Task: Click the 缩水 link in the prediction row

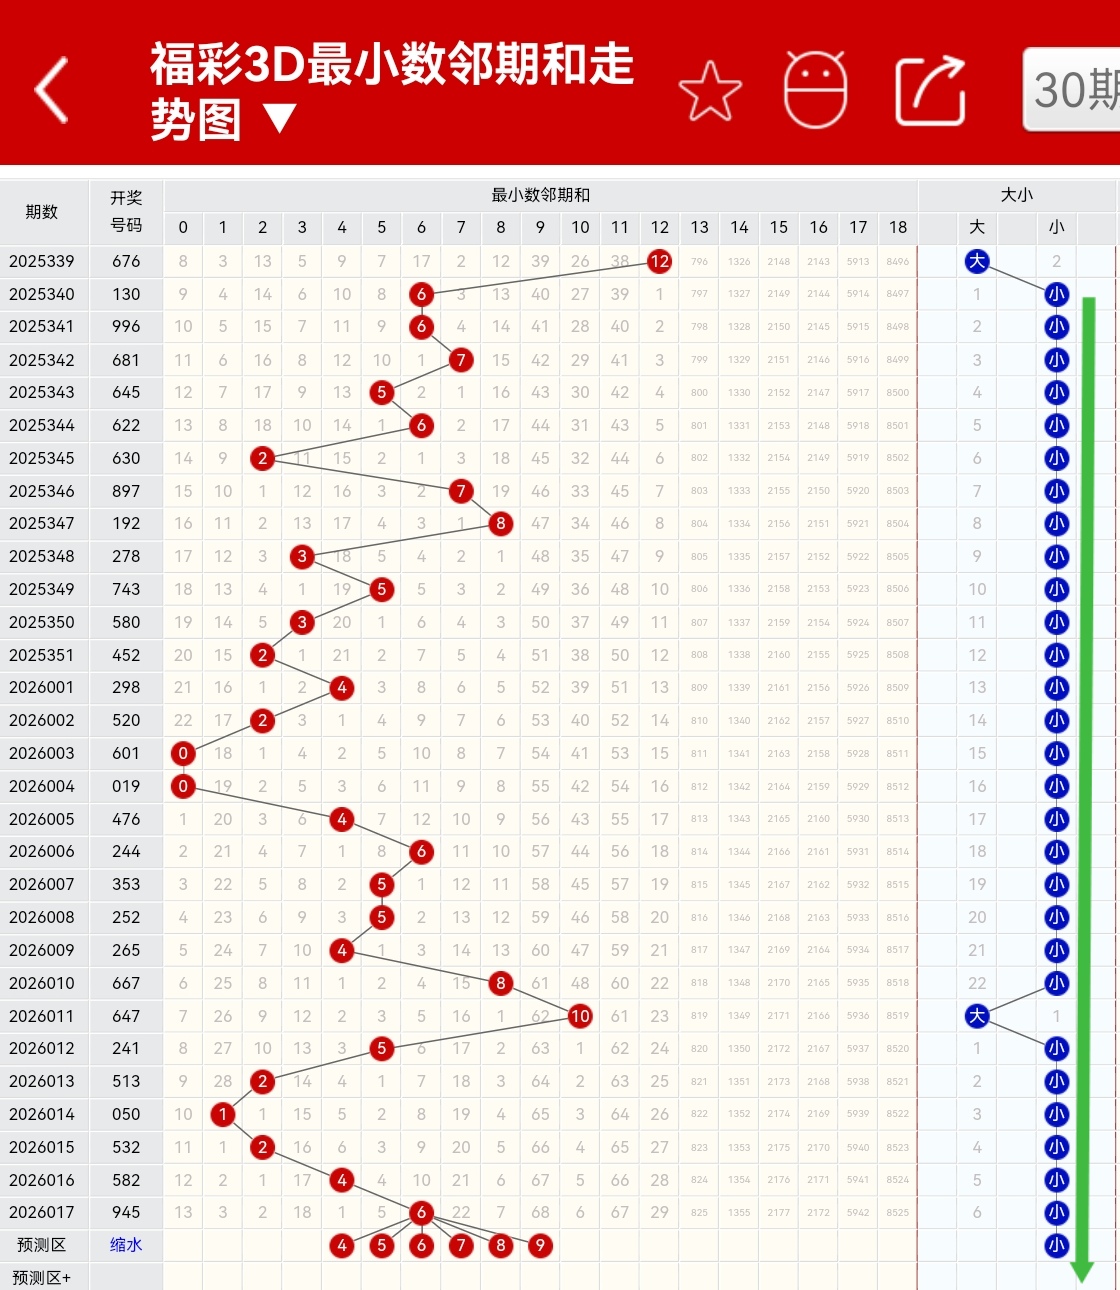Action: coord(126,1245)
